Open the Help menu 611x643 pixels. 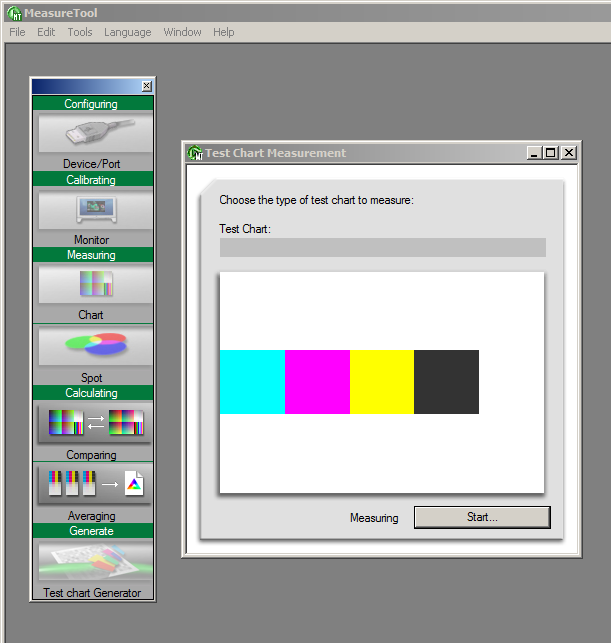pyautogui.click(x=223, y=32)
